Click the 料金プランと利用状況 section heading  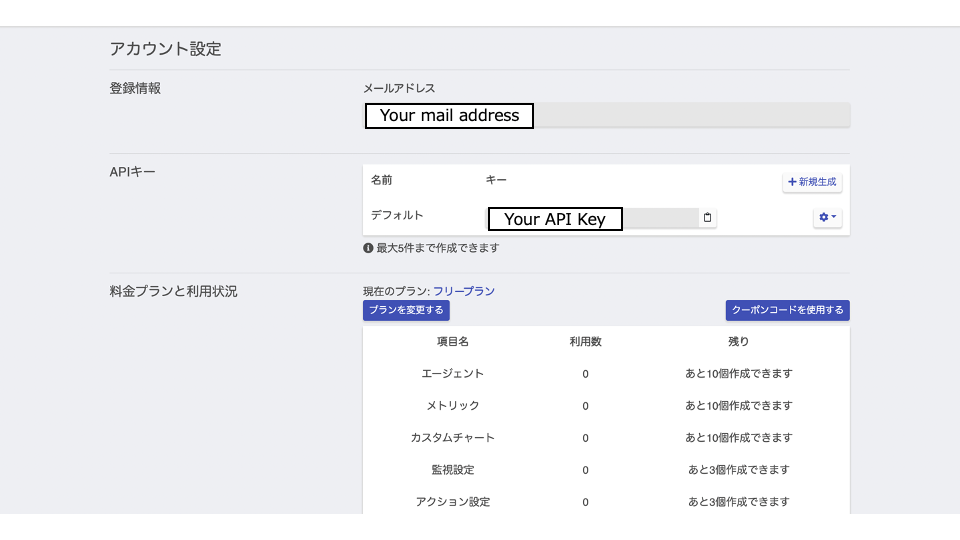pos(173,291)
